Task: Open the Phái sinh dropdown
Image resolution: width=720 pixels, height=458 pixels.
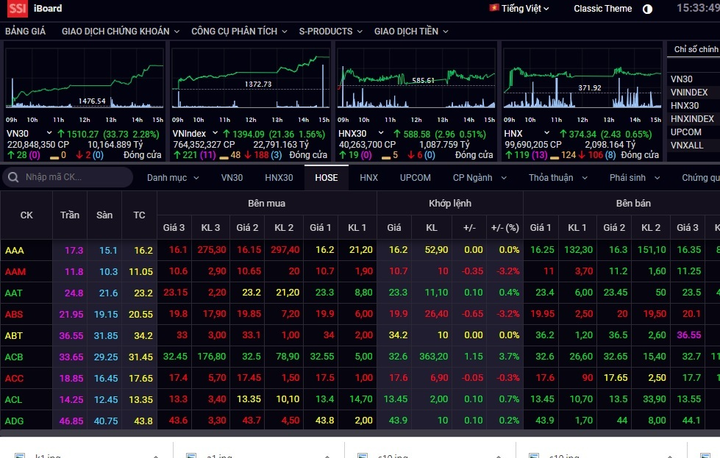Action: point(634,178)
